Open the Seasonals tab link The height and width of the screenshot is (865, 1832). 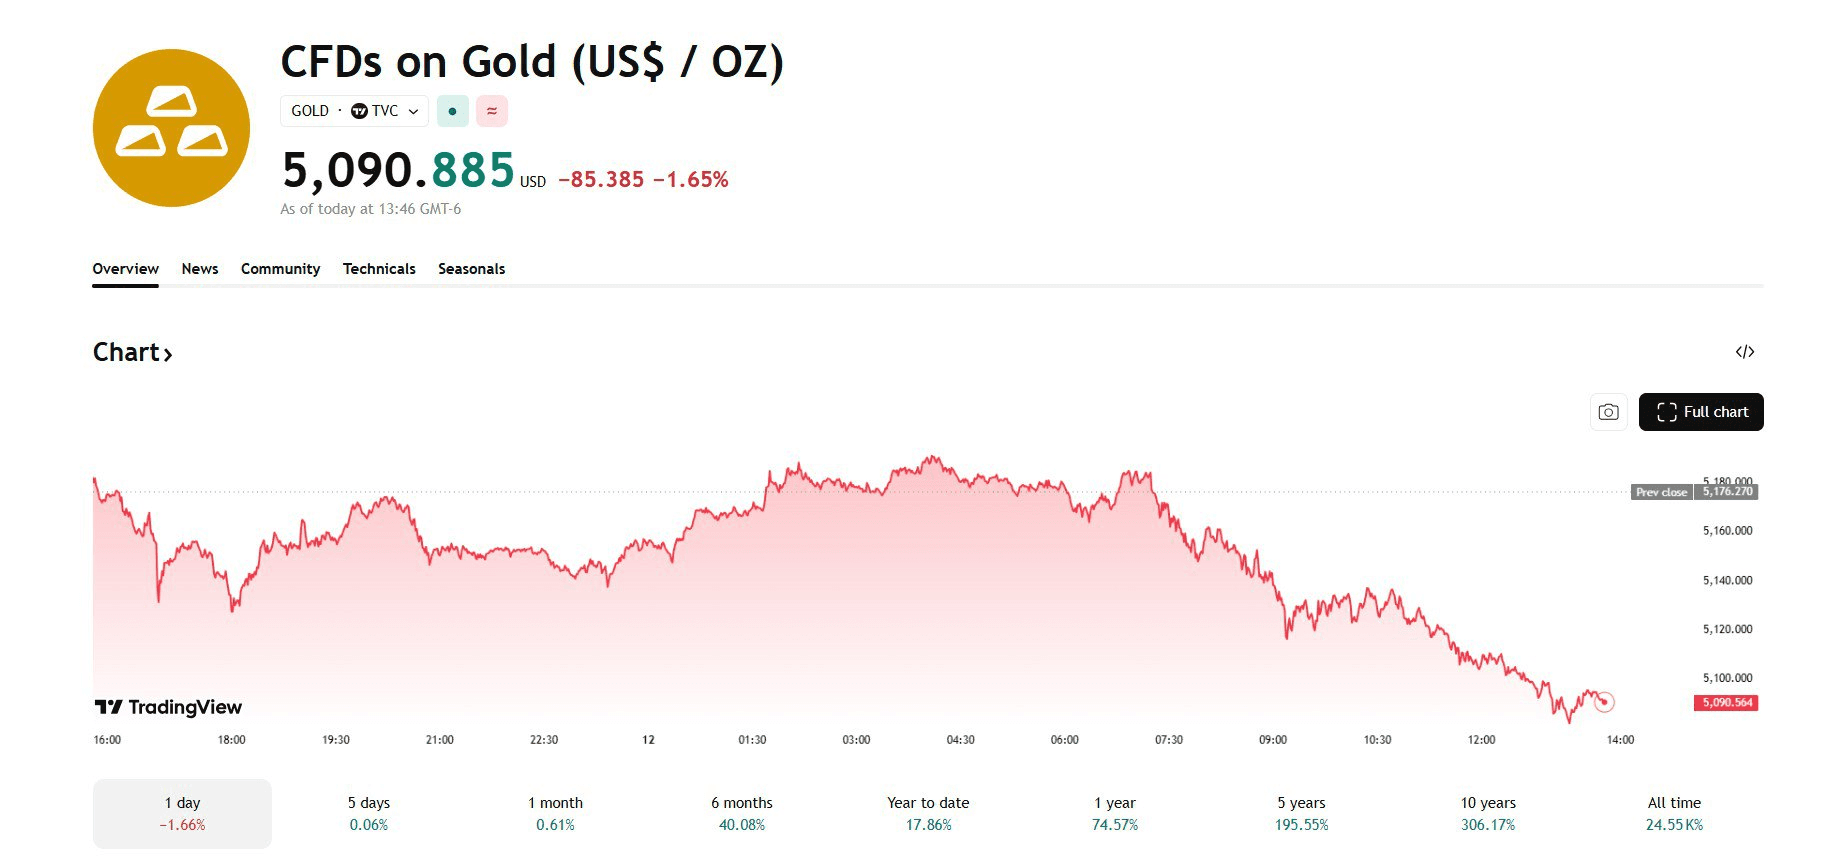pos(471,269)
